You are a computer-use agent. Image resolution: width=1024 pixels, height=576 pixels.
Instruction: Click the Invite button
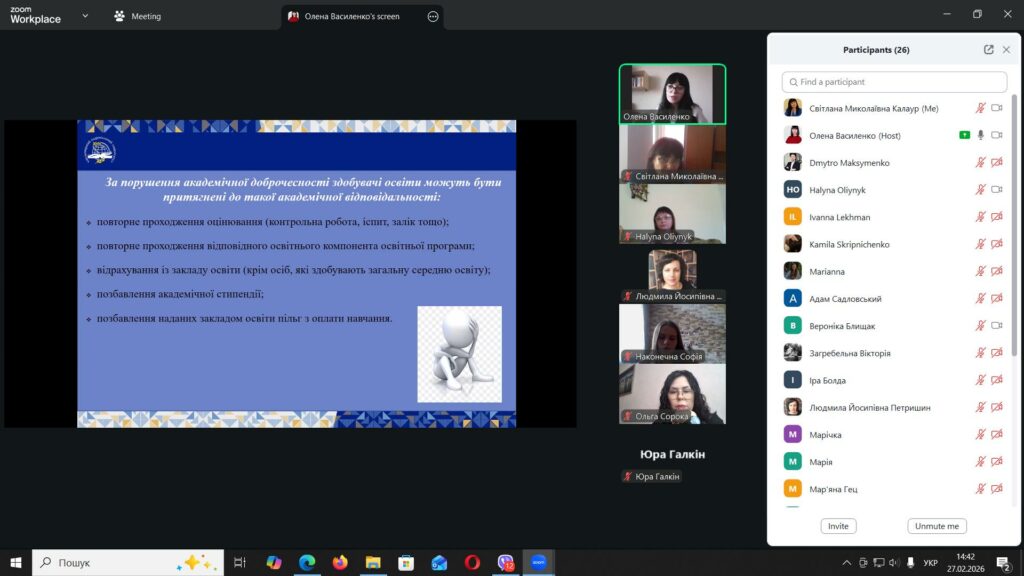tap(838, 526)
